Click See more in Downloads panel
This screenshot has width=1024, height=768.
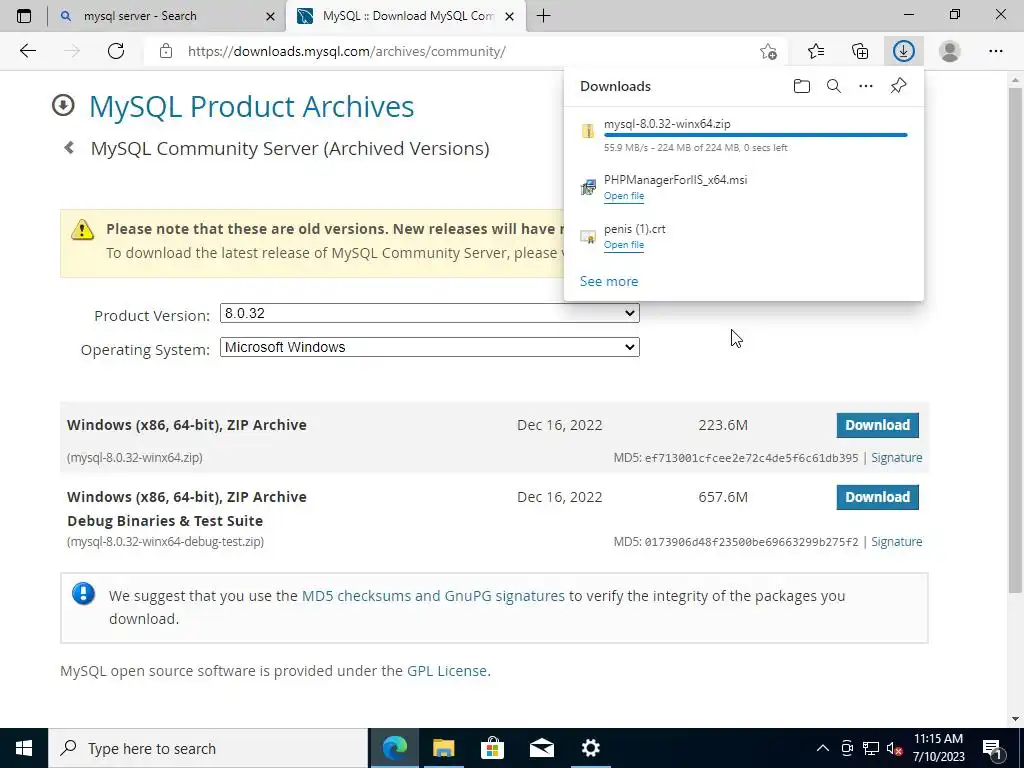pos(609,281)
